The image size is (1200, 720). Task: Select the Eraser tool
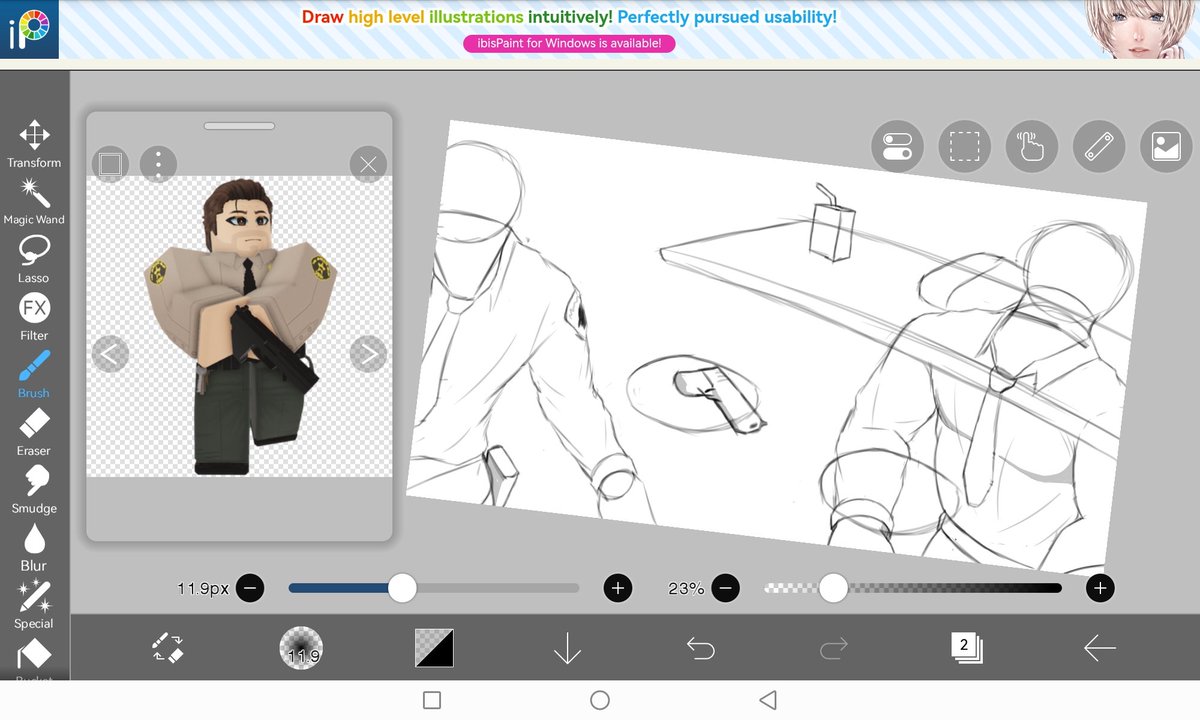tap(34, 432)
